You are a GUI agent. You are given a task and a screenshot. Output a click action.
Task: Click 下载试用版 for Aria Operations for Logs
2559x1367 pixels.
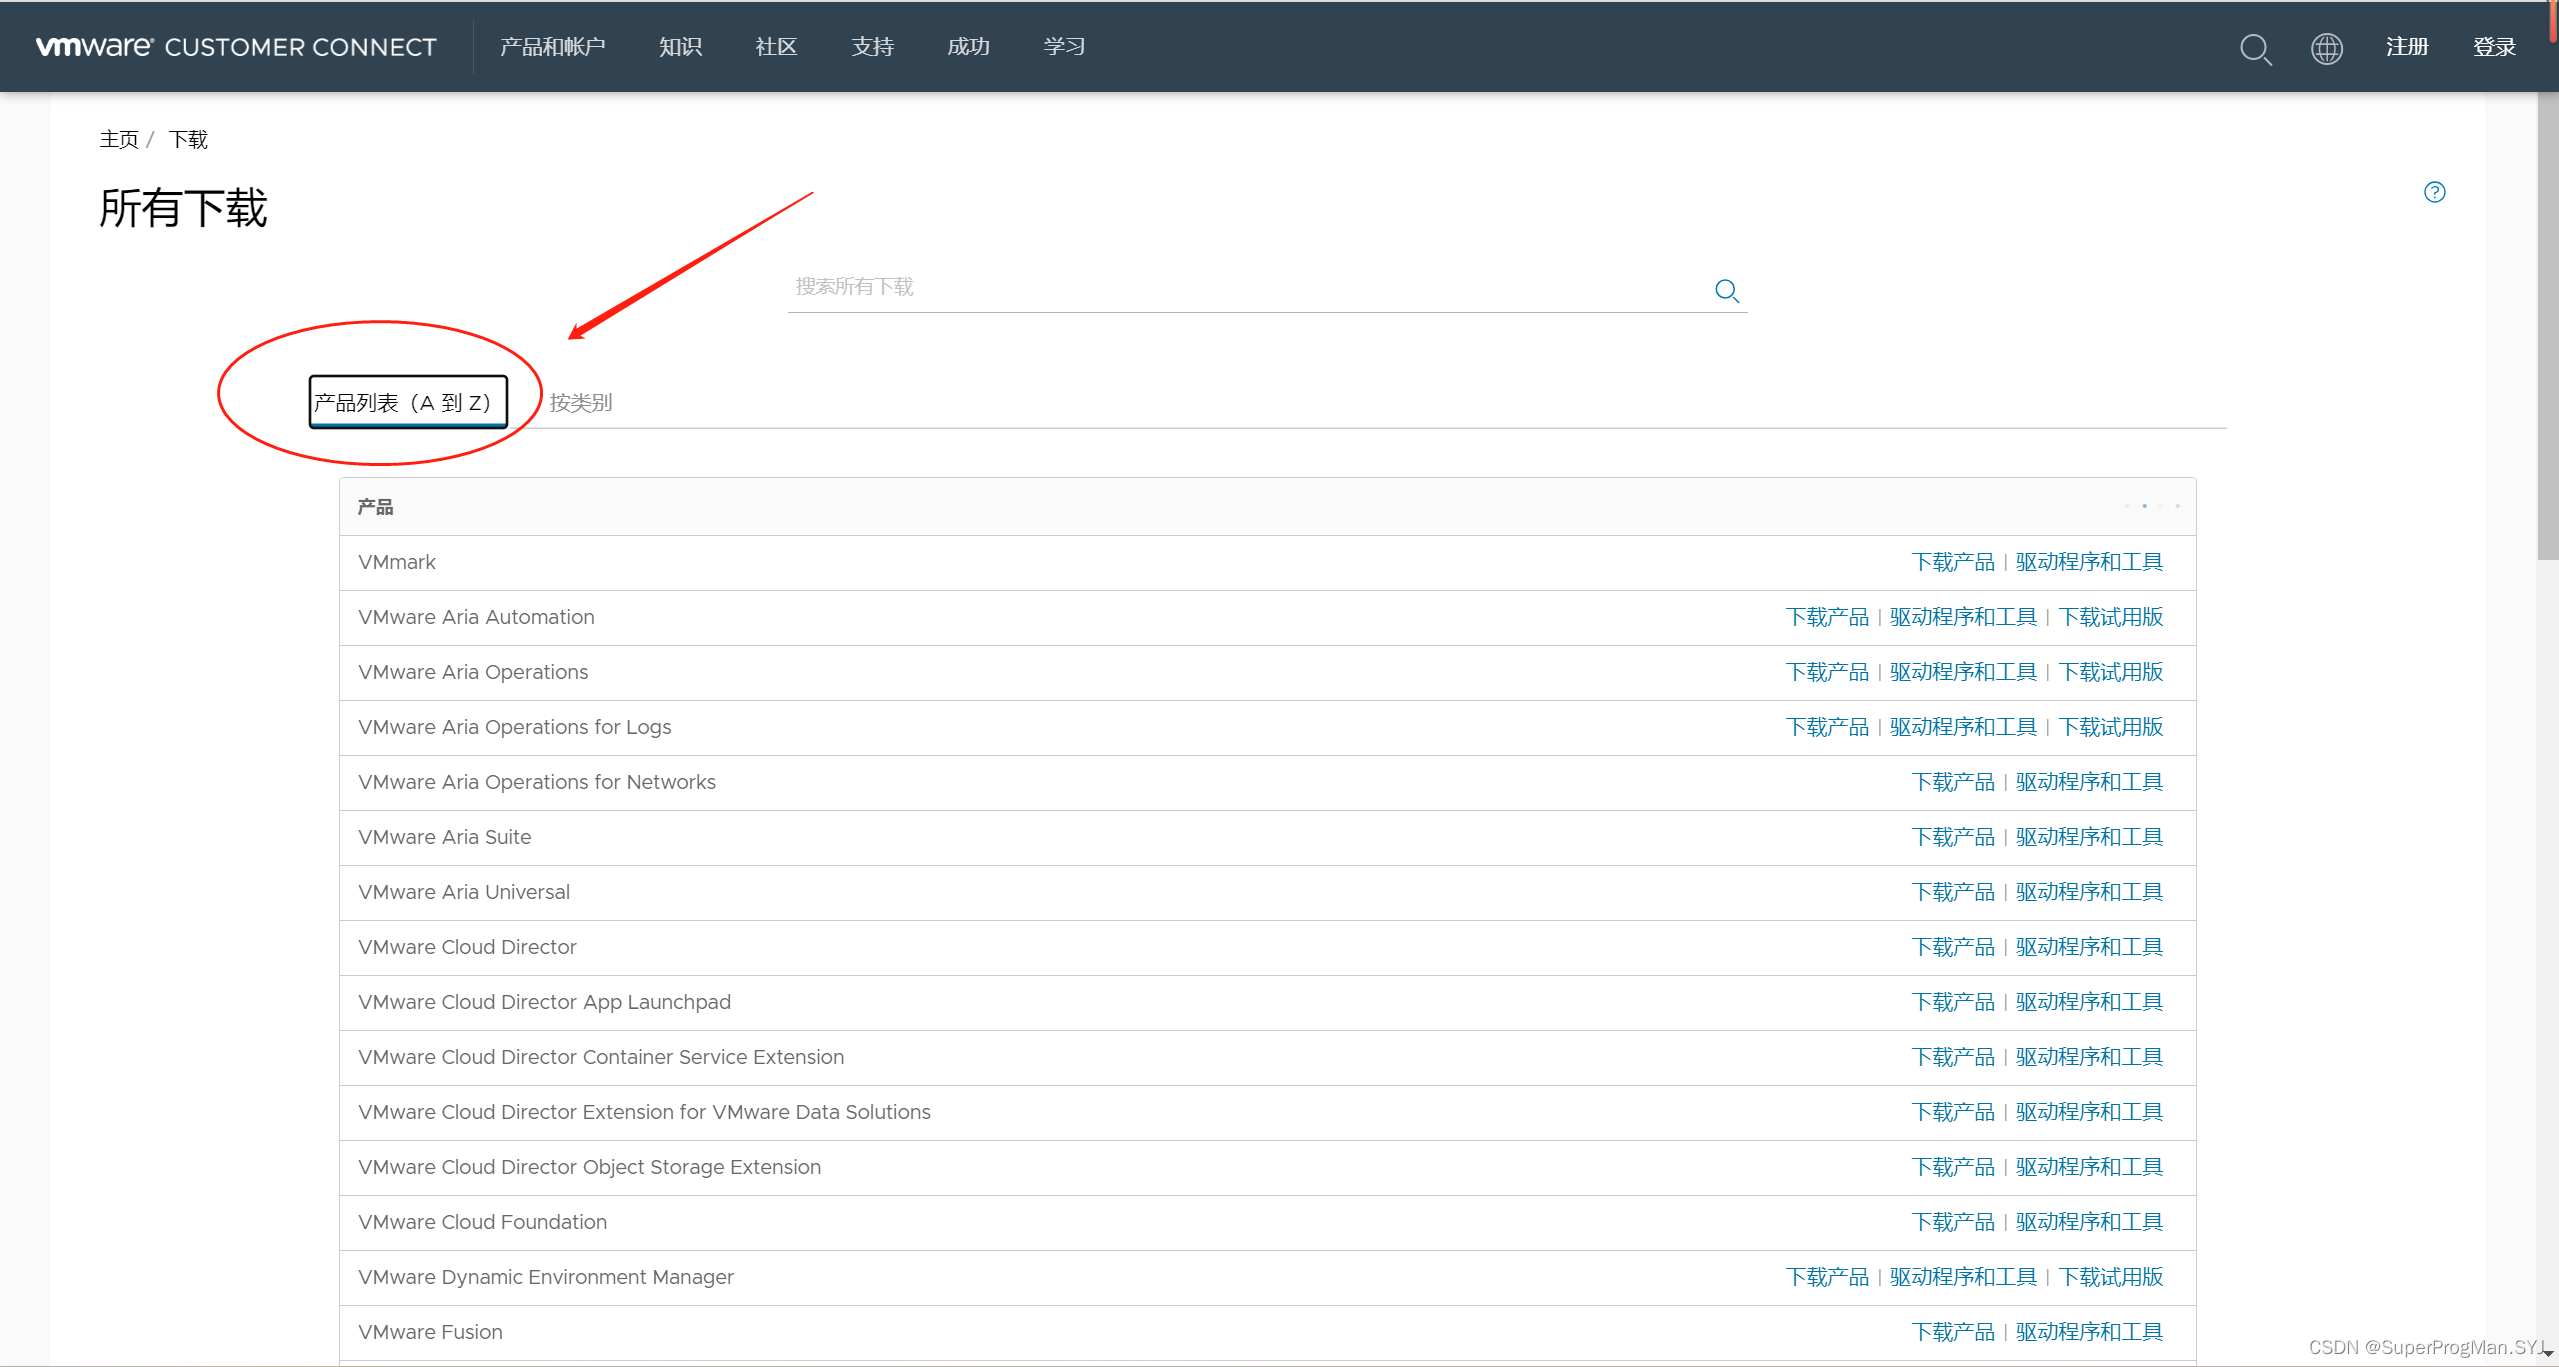[2111, 727]
